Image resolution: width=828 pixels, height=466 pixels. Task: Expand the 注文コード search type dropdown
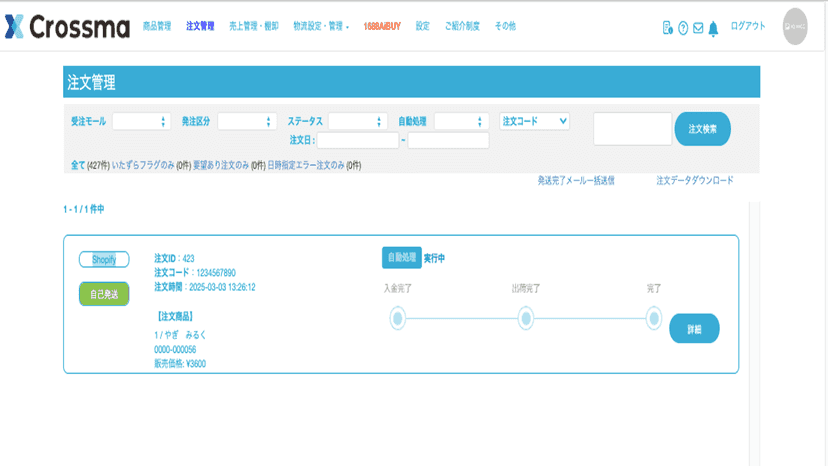[534, 122]
